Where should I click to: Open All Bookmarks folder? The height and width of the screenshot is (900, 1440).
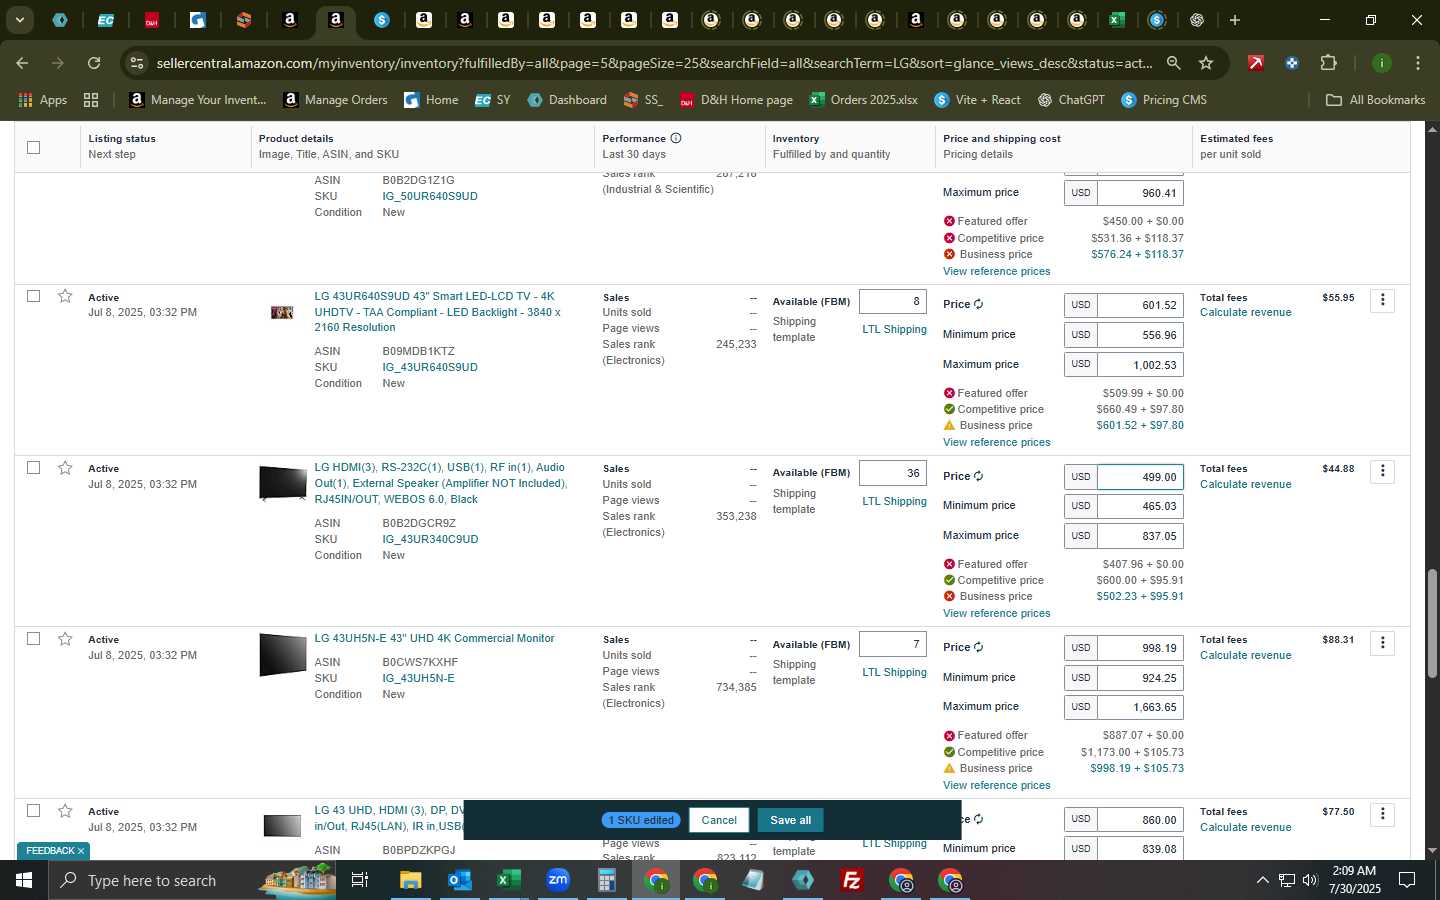coord(1375,100)
